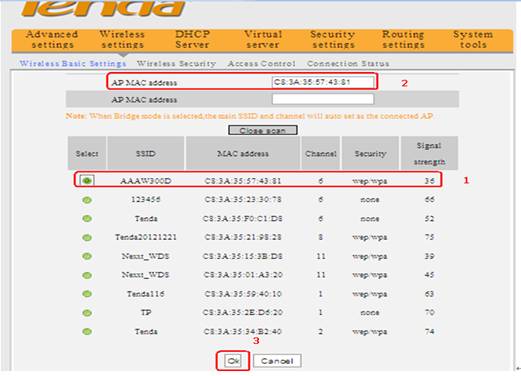Click channel value 8 in Tenda20121221 row
The image size is (521, 376).
(321, 237)
